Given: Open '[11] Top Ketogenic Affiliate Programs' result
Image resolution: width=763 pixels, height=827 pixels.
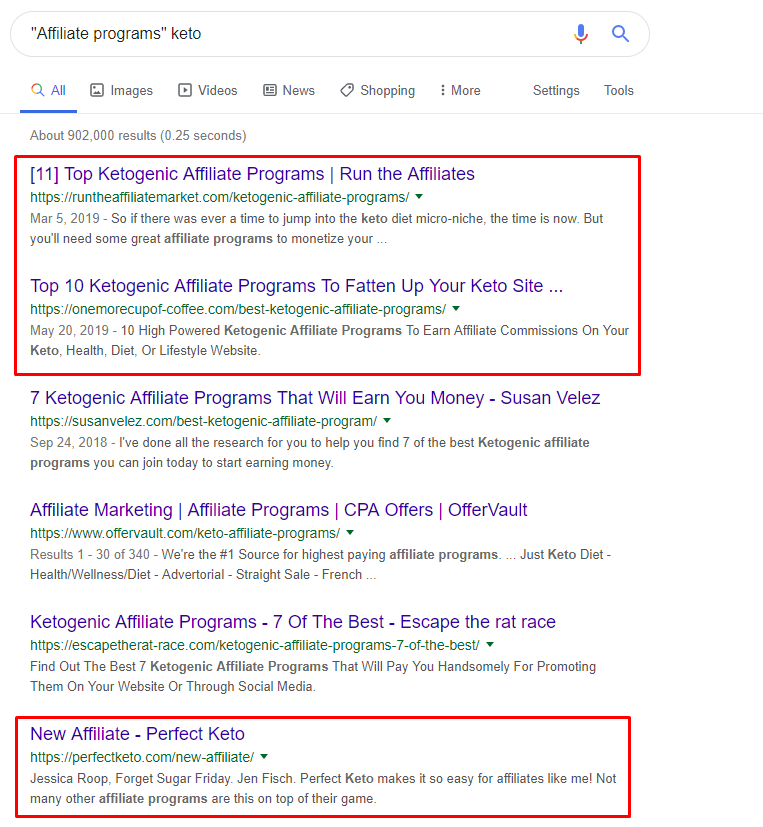Looking at the screenshot, I should (252, 174).
